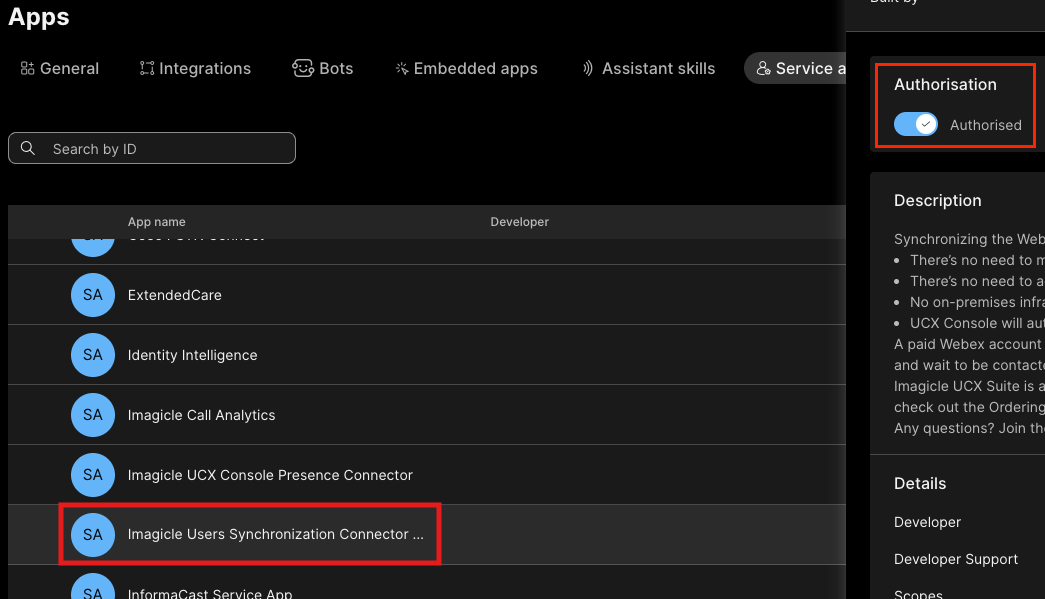Click the InformaCast Service App avatar icon
The height and width of the screenshot is (599, 1045).
pyautogui.click(x=93, y=590)
